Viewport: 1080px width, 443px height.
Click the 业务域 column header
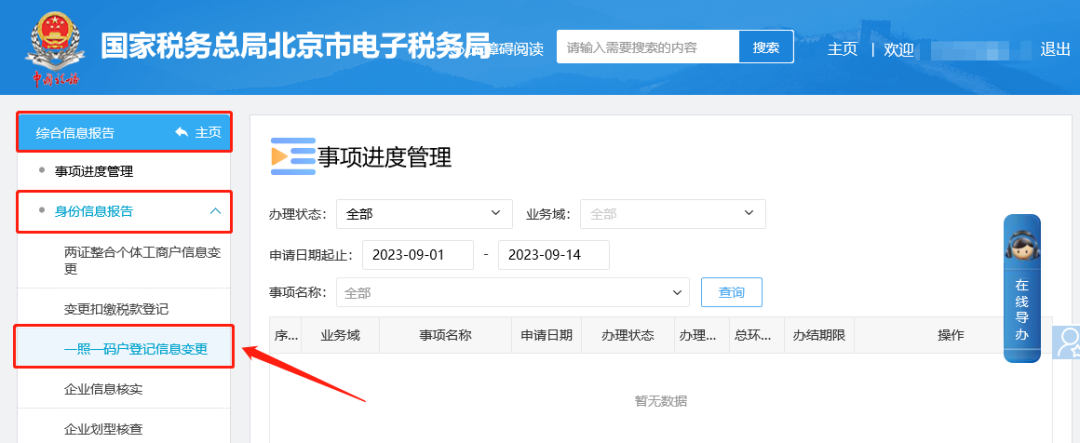coord(340,336)
